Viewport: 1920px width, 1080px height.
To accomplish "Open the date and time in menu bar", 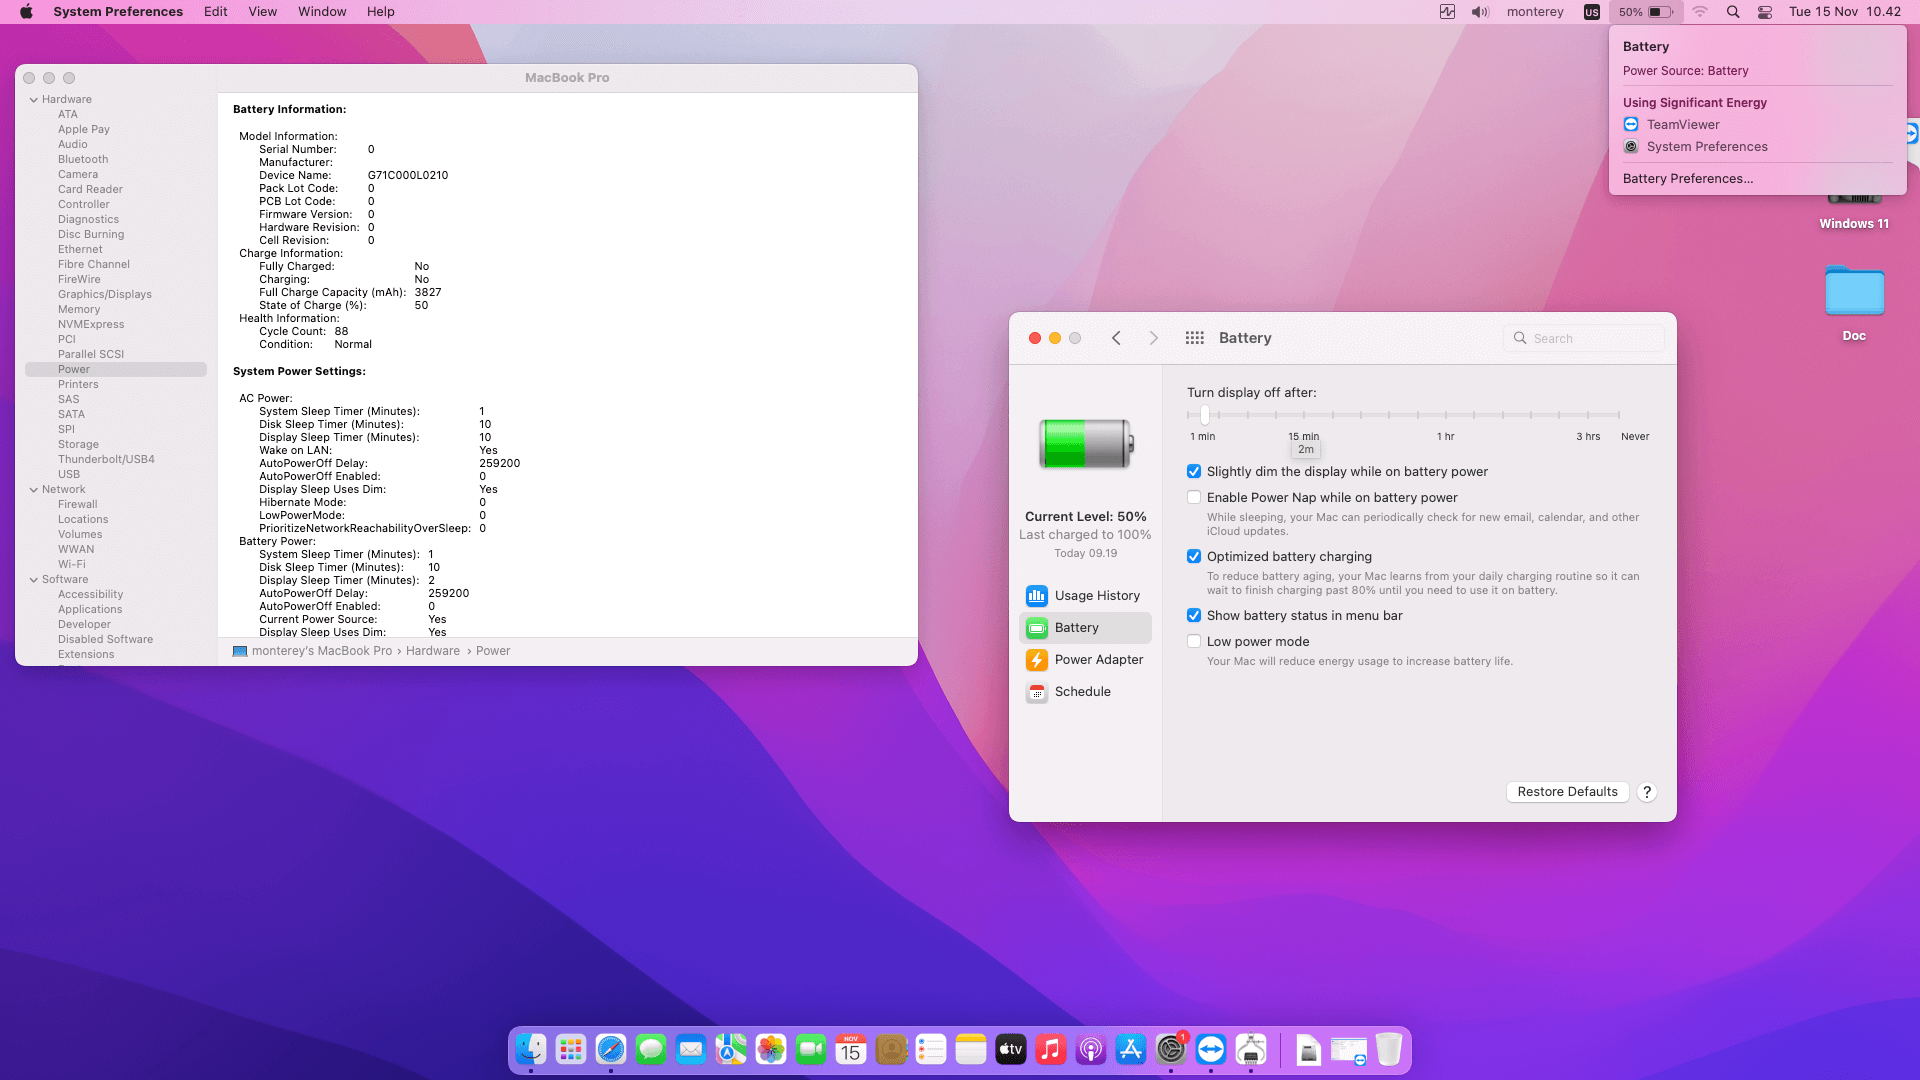I will [x=1845, y=12].
